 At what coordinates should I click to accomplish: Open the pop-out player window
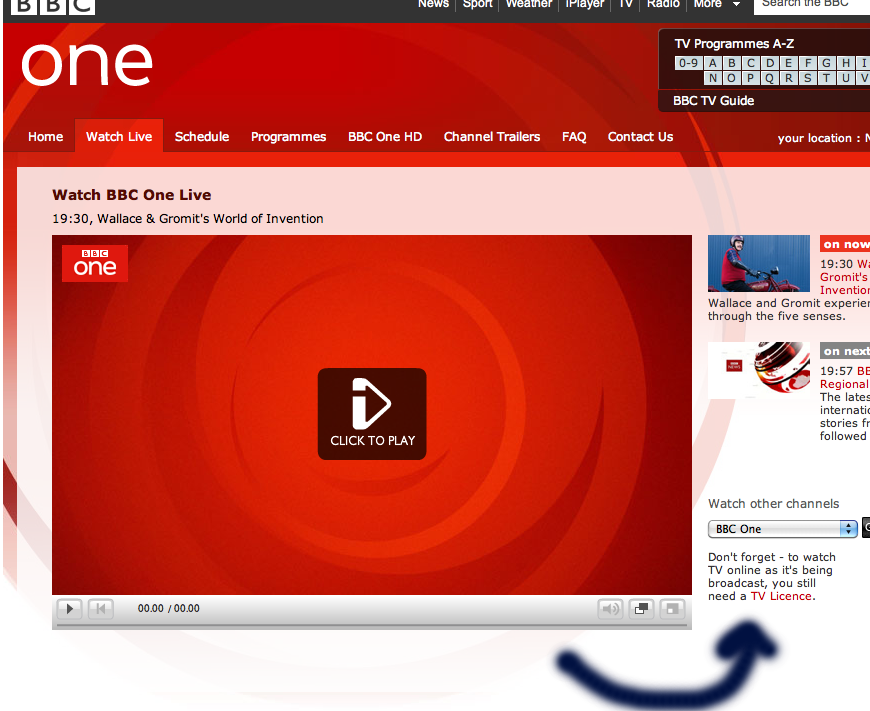click(x=641, y=608)
